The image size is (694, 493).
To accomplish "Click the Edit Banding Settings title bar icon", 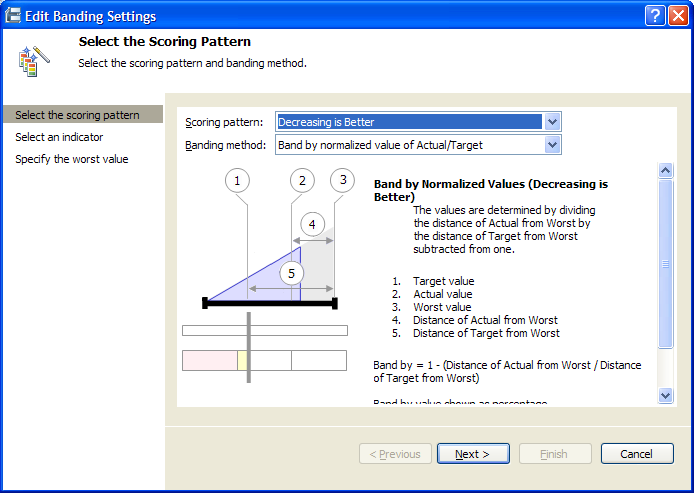I will (x=12, y=15).
